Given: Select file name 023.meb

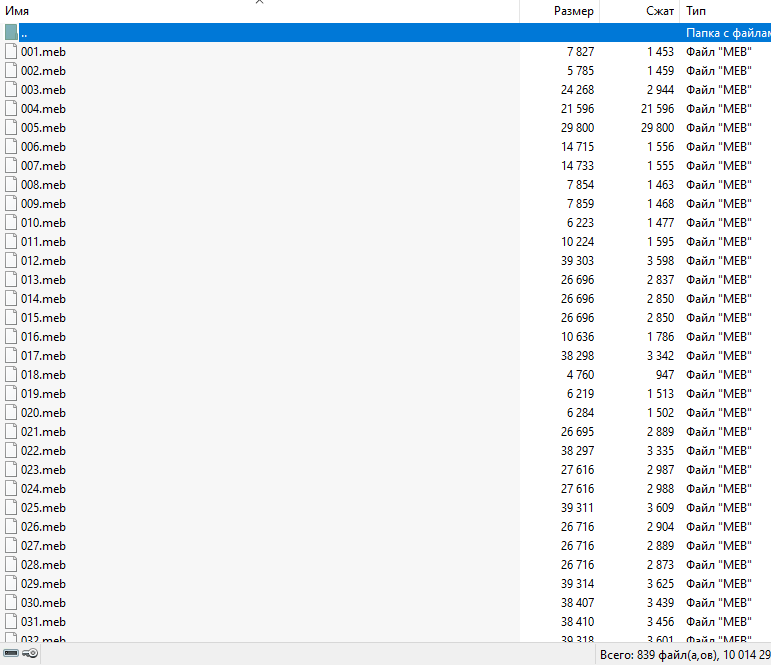Looking at the screenshot, I should tap(43, 470).
